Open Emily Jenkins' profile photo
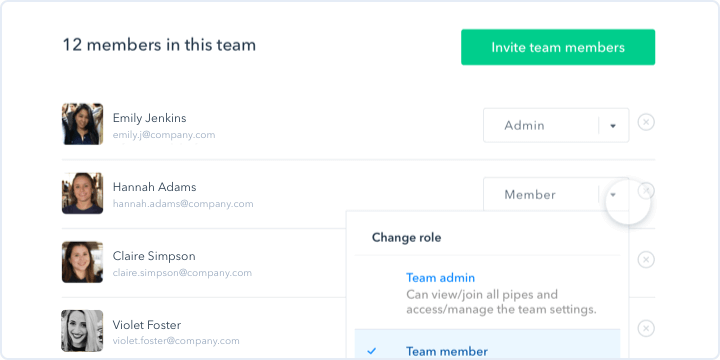Viewport: 720px width, 360px height. point(83,124)
